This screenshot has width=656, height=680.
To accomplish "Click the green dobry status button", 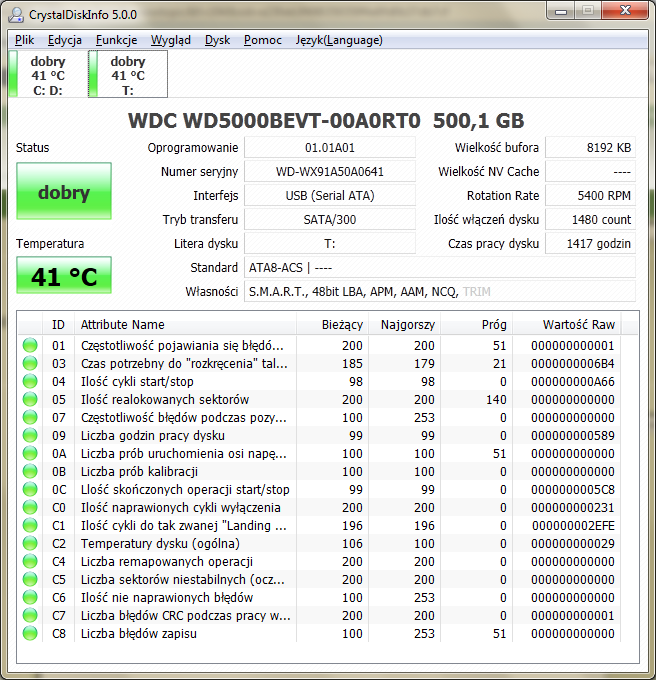I will point(64,191).
